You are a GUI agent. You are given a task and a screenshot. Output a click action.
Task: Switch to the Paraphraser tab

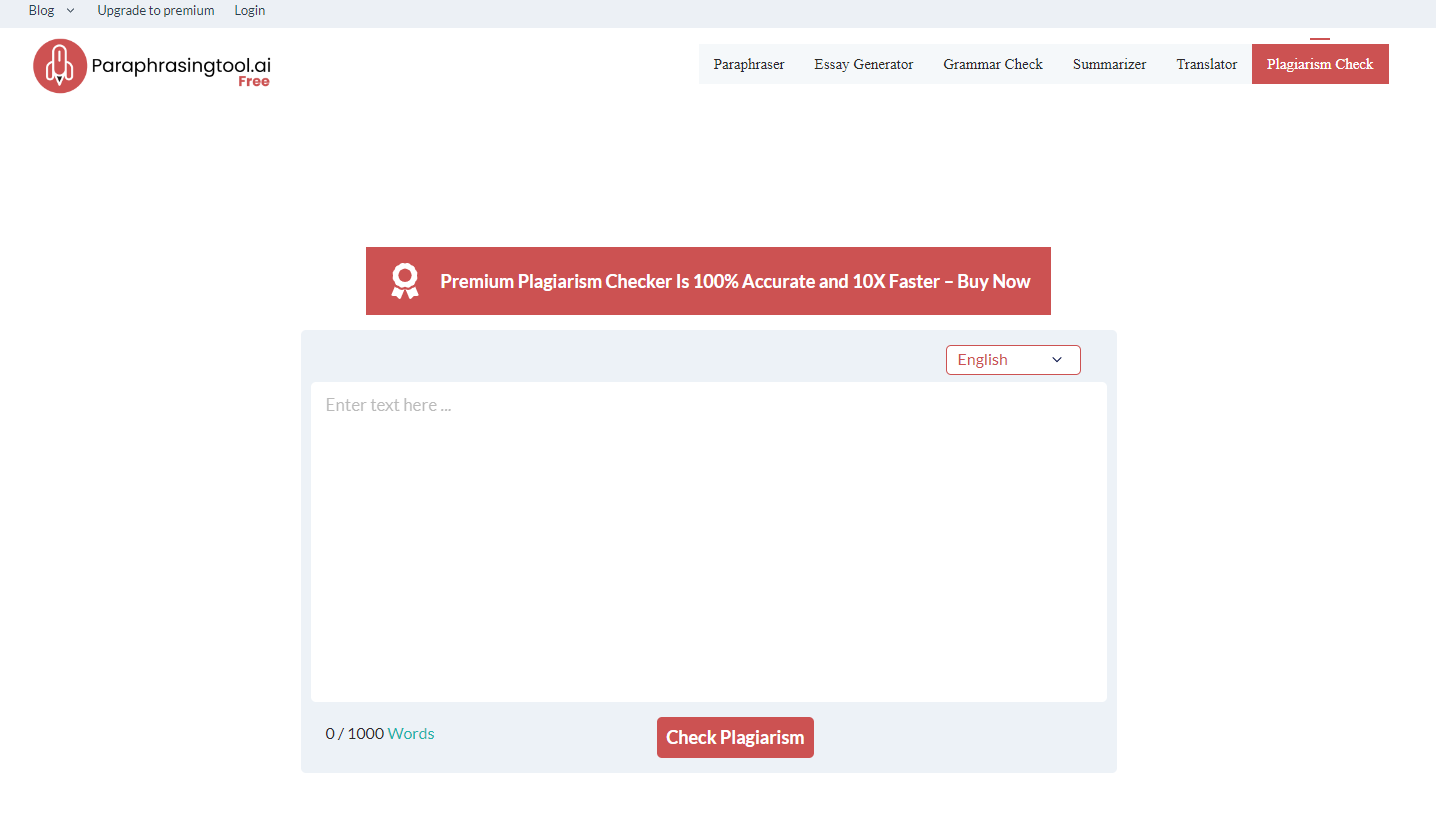tap(749, 64)
